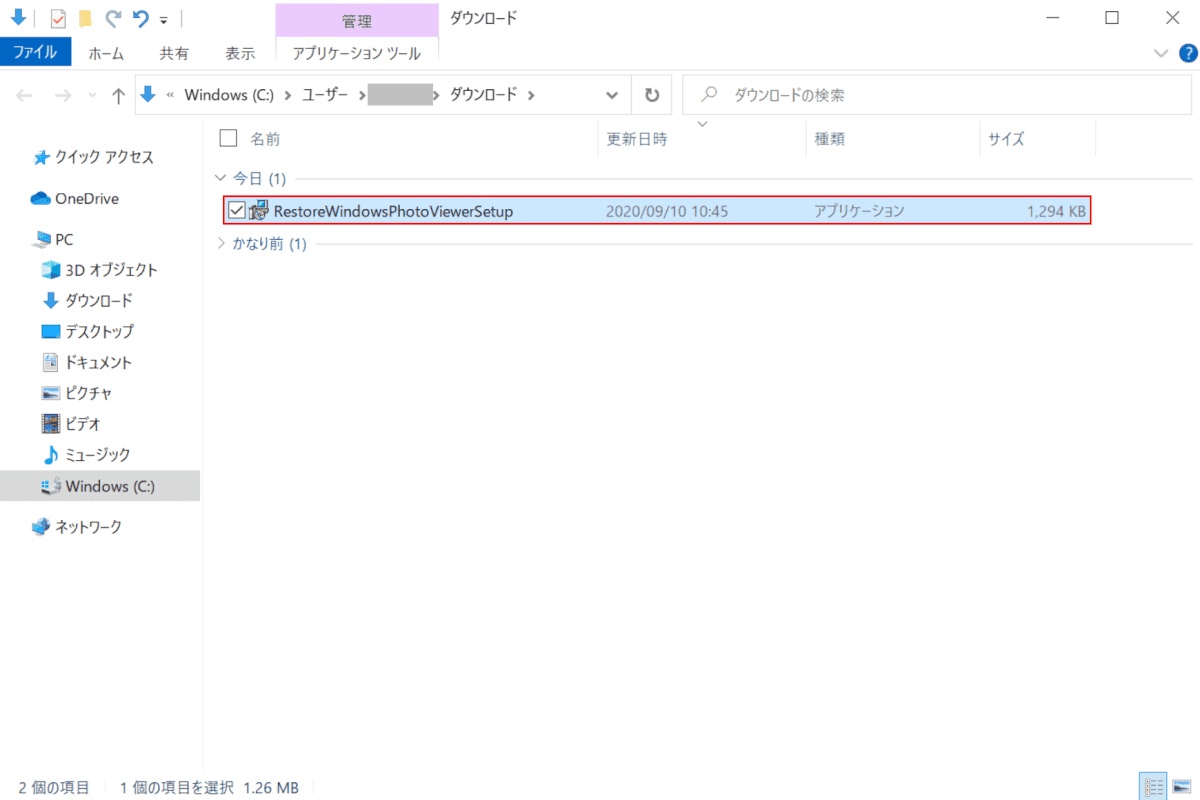Expand the ribbon with the chevron
This screenshot has height=800, width=1200.
click(1161, 53)
